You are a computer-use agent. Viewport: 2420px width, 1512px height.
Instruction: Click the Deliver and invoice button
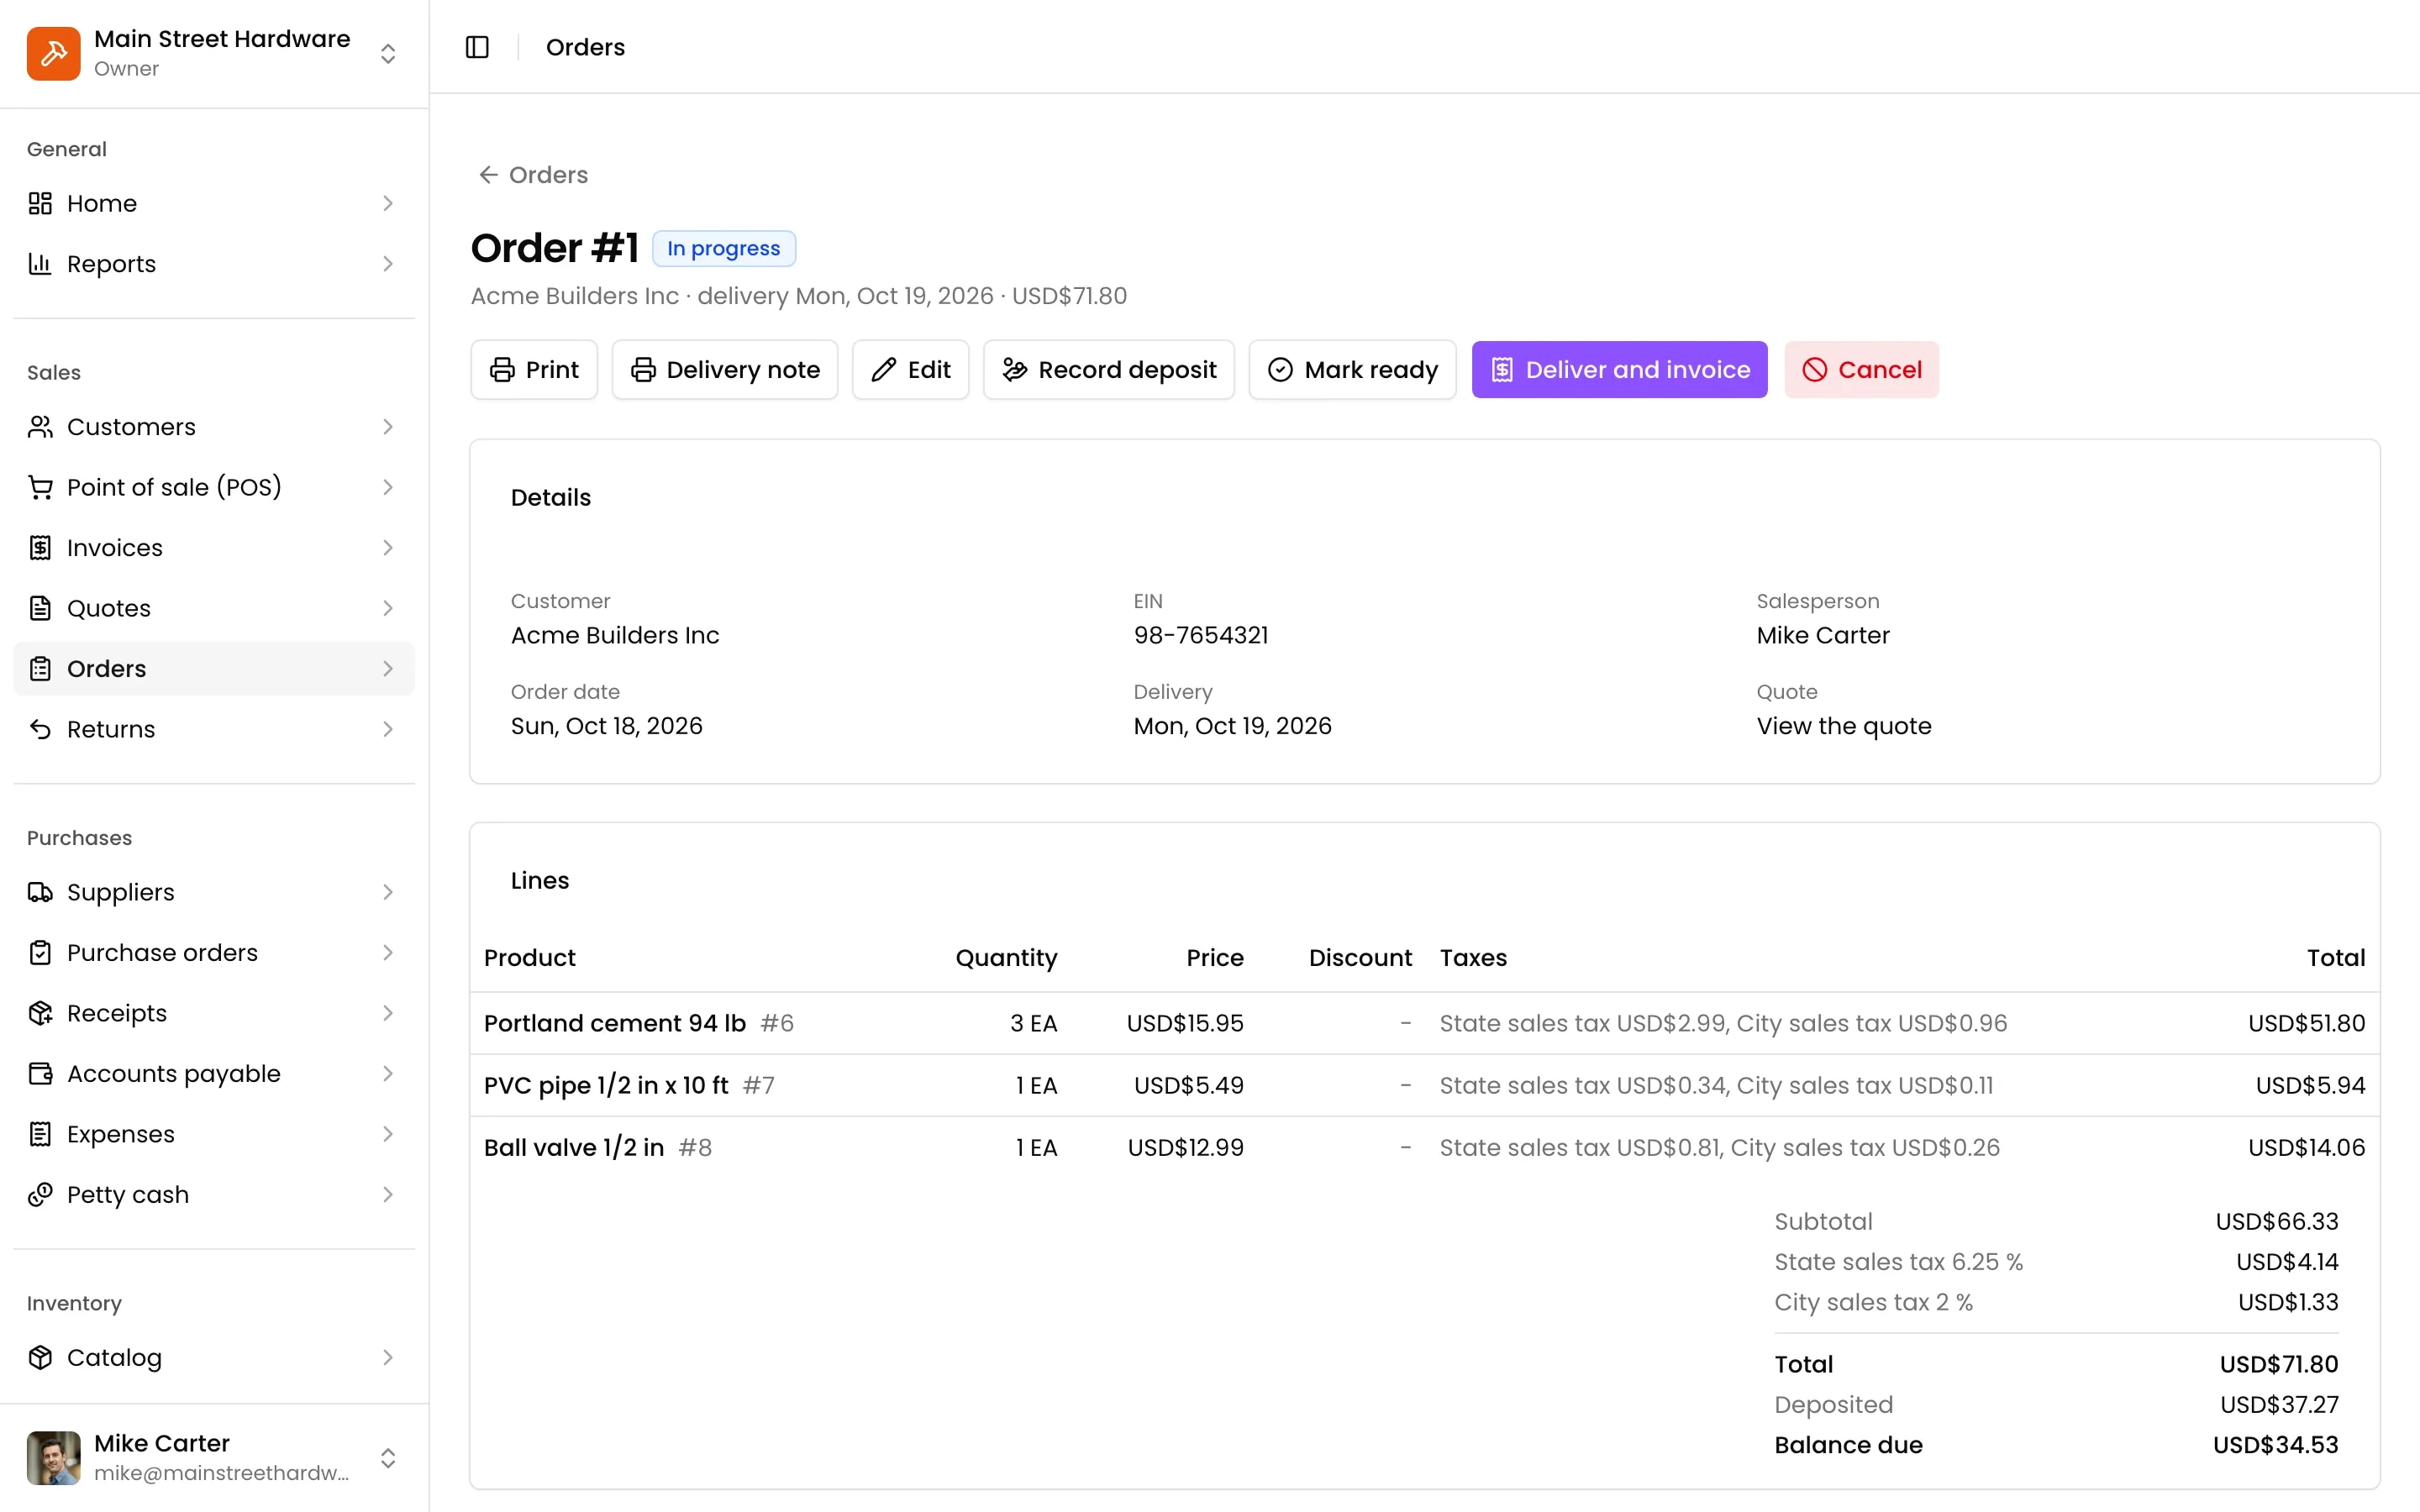[x=1619, y=370]
